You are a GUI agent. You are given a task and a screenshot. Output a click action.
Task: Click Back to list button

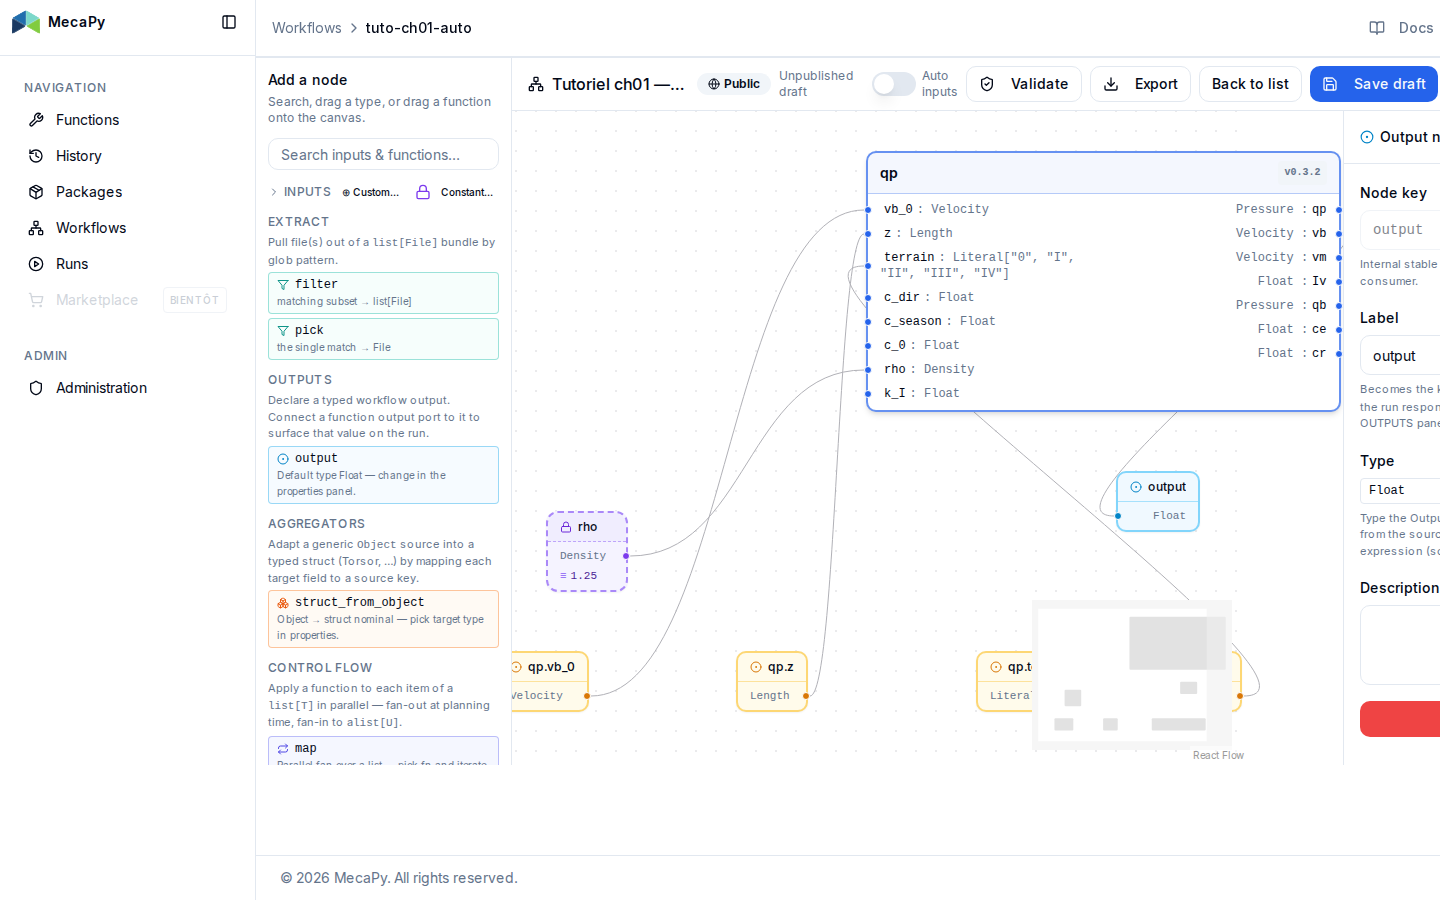[1250, 84]
